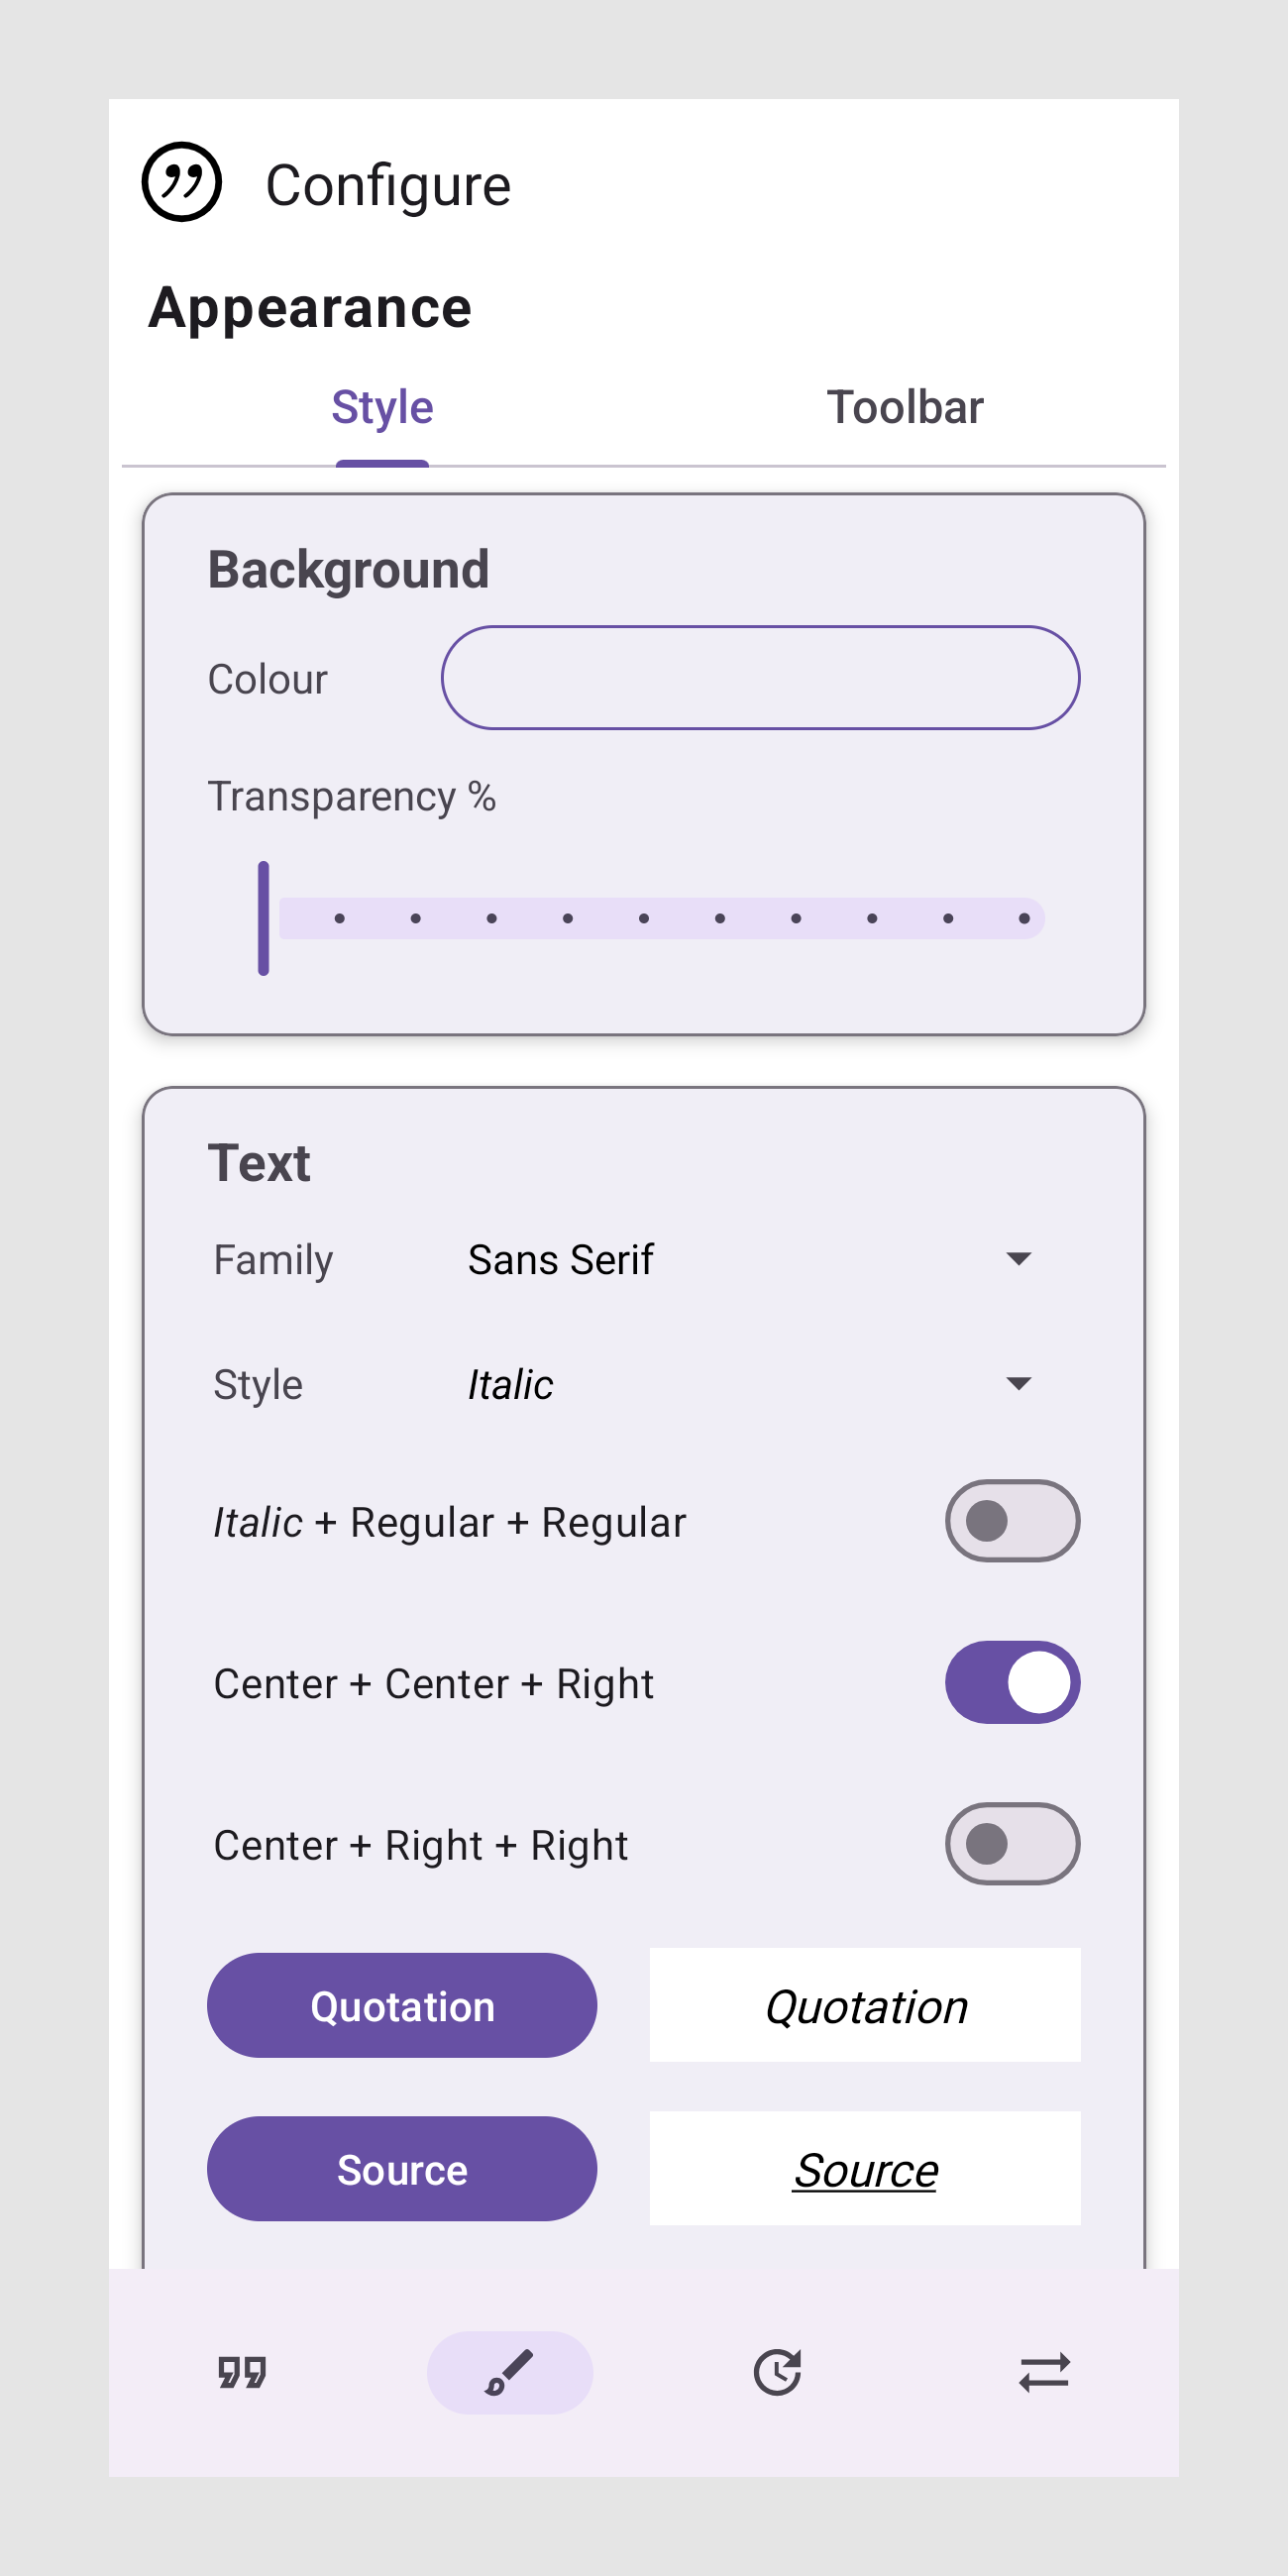The width and height of the screenshot is (1288, 2576).
Task: Open the Italic text style selector
Action: click(x=740, y=1385)
